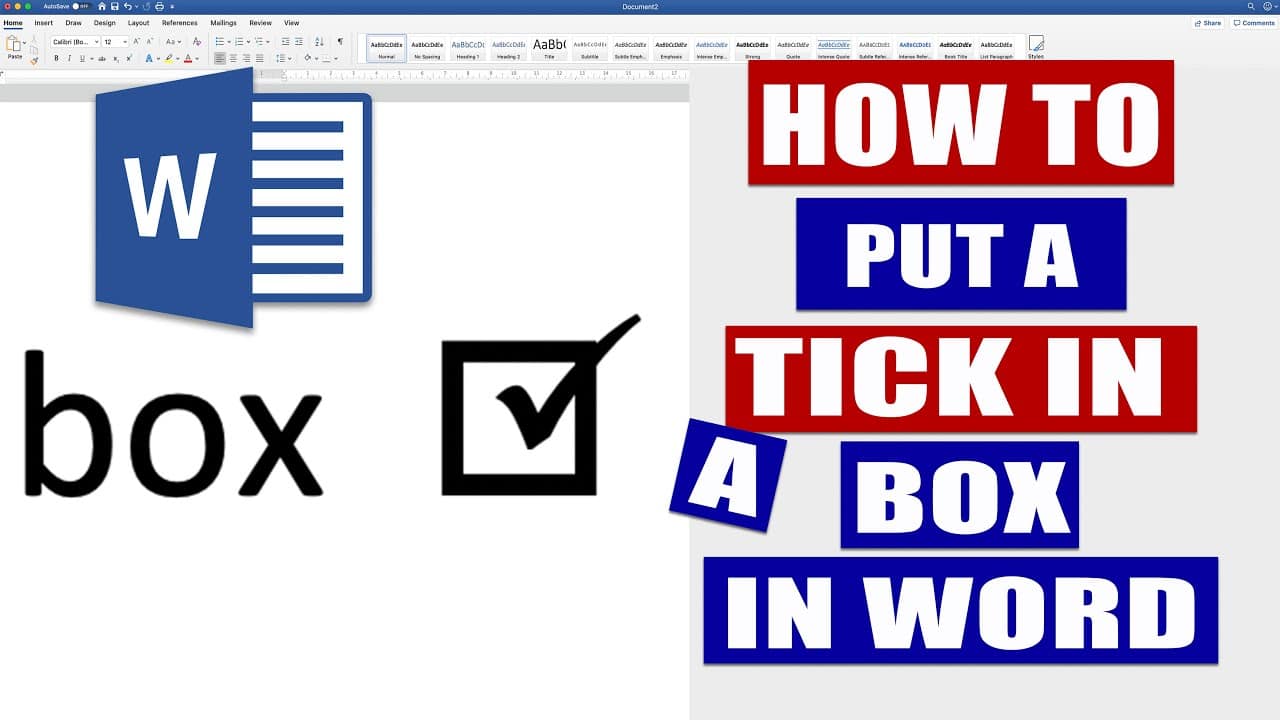The image size is (1280, 720).
Task: Open the Review tab
Action: 261,22
